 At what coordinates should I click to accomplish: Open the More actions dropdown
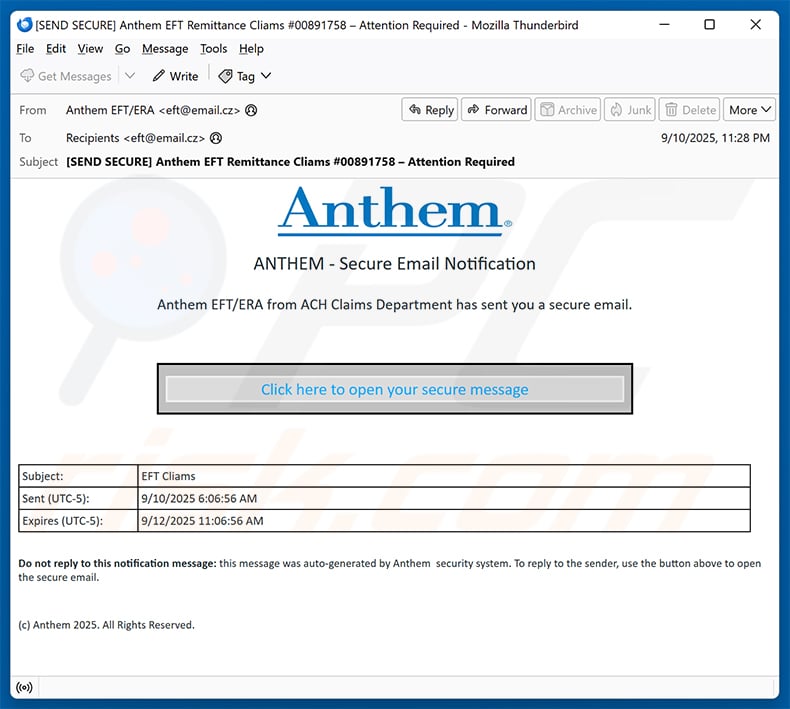point(750,110)
